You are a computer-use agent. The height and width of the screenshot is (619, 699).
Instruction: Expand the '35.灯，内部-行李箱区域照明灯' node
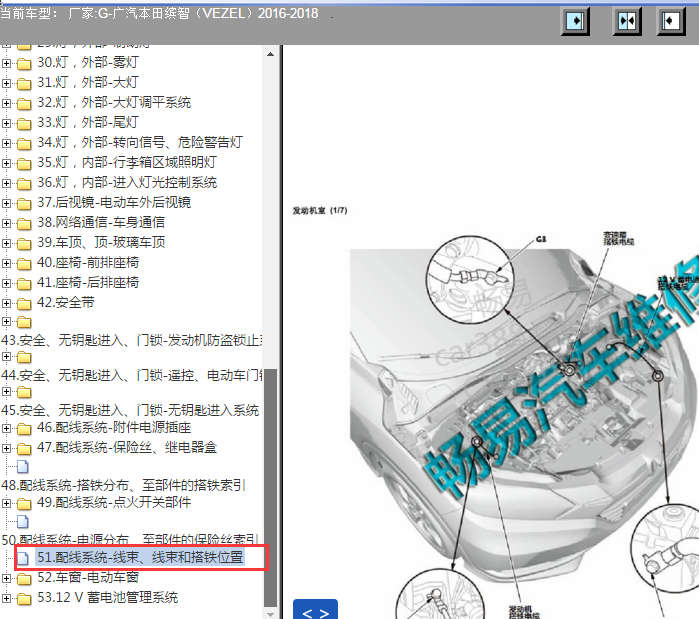coord(6,164)
